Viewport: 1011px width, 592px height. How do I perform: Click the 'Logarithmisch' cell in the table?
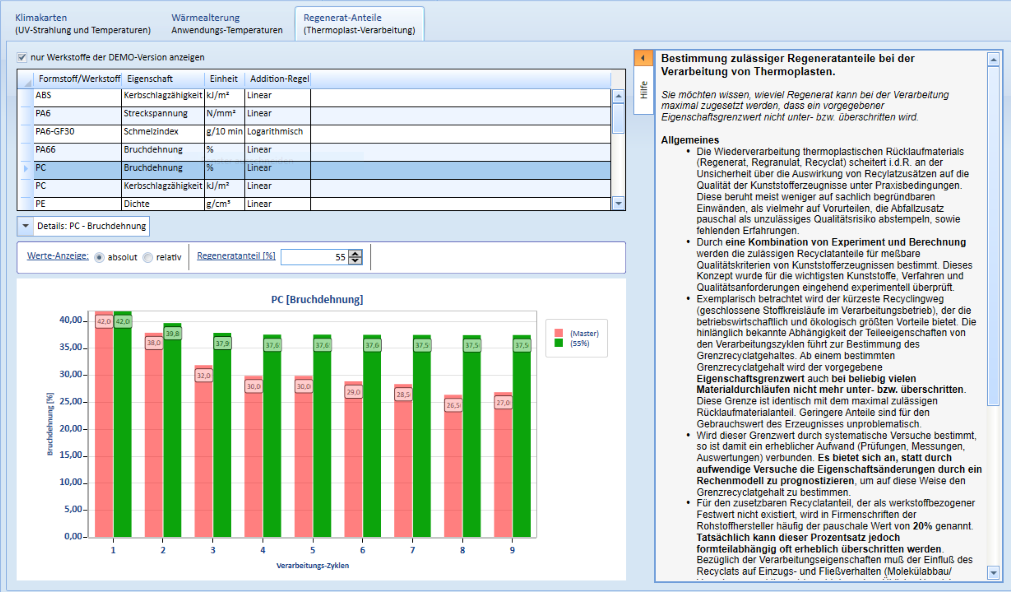(277, 132)
